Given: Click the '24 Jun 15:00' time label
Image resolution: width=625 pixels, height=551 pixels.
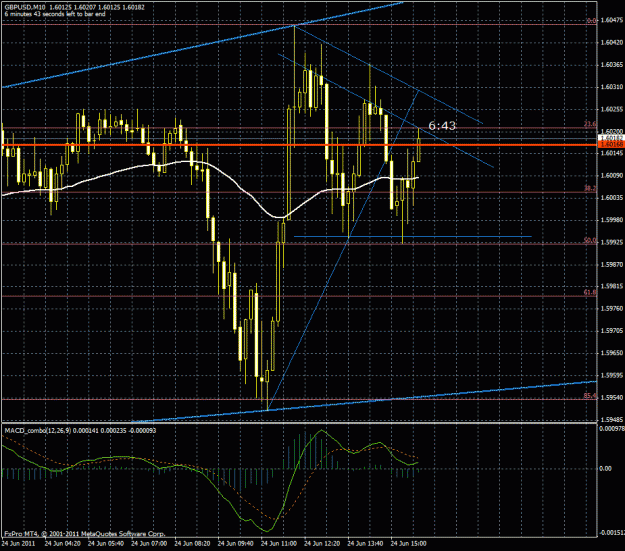Looking at the screenshot, I should click(408, 543).
